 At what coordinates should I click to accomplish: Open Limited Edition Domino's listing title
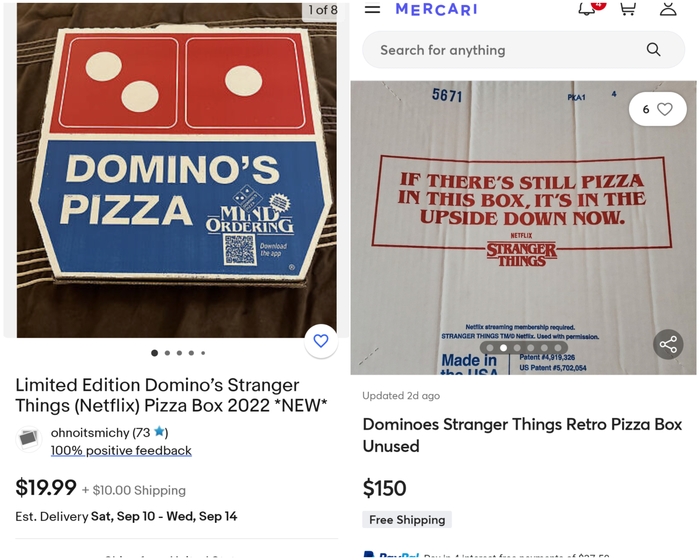170,395
